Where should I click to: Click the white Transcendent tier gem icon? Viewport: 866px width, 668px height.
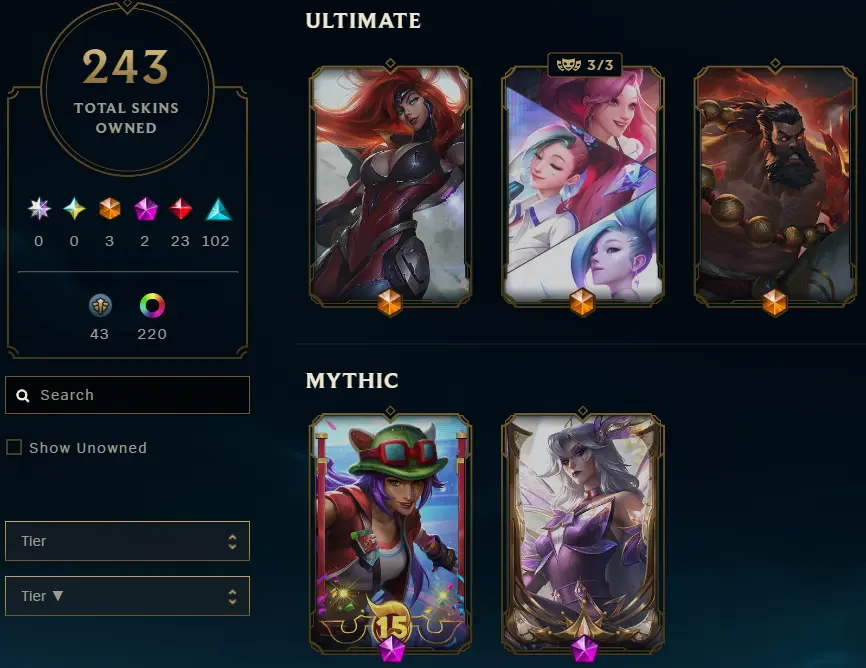[x=39, y=209]
